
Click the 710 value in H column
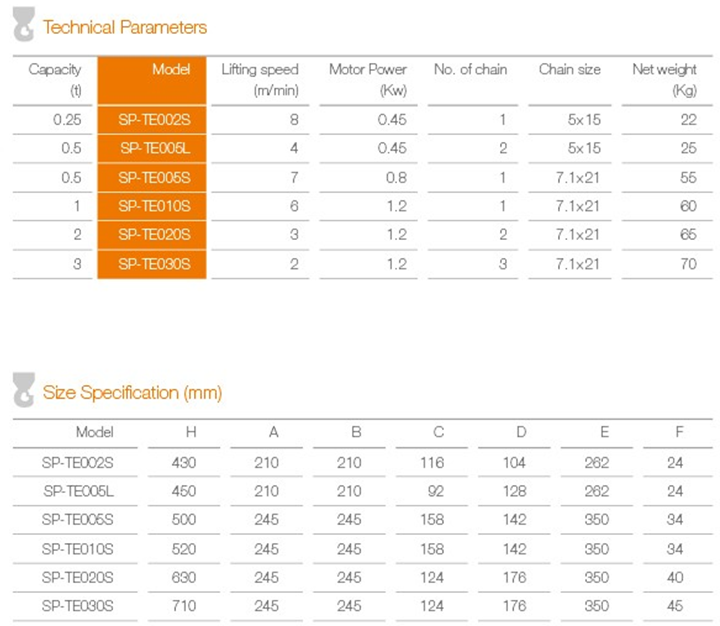tap(185, 606)
